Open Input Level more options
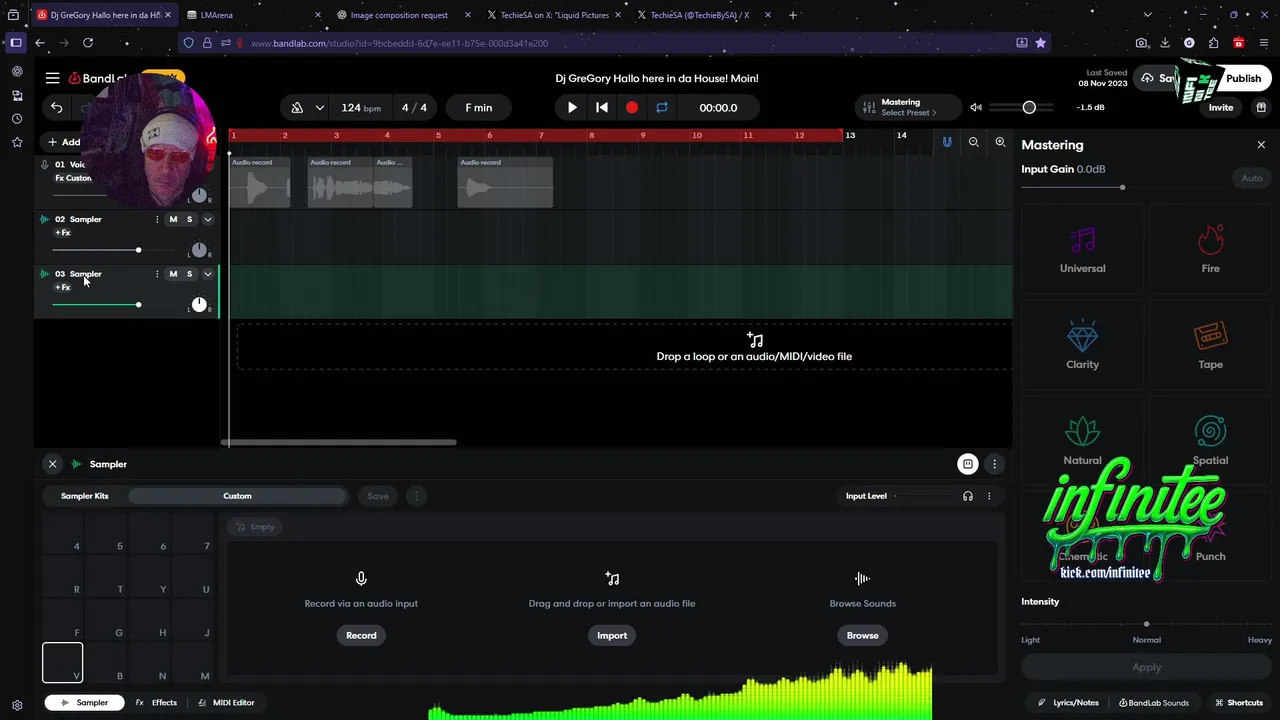The image size is (1280, 720). click(x=989, y=496)
